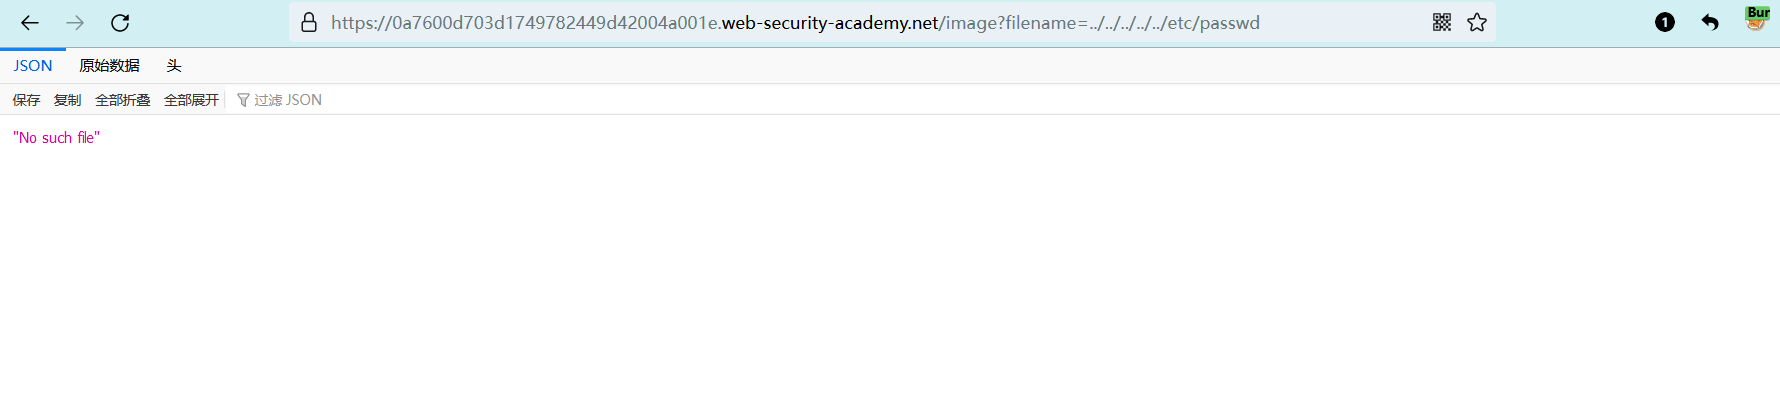Switch to the 原始数据 tab
The width and height of the screenshot is (1780, 408).
[109, 66]
